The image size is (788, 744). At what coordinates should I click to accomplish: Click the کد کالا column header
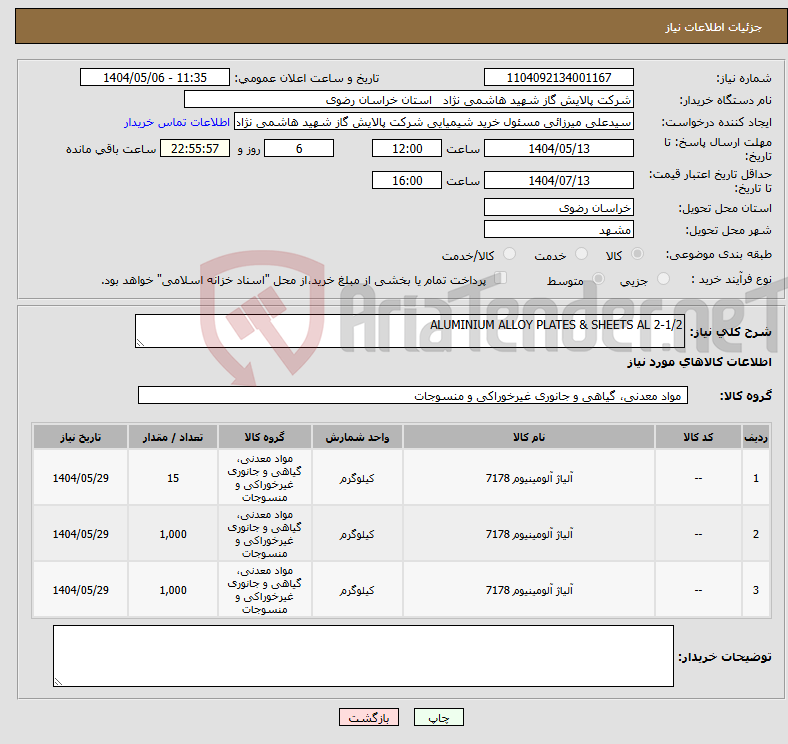pyautogui.click(x=698, y=437)
